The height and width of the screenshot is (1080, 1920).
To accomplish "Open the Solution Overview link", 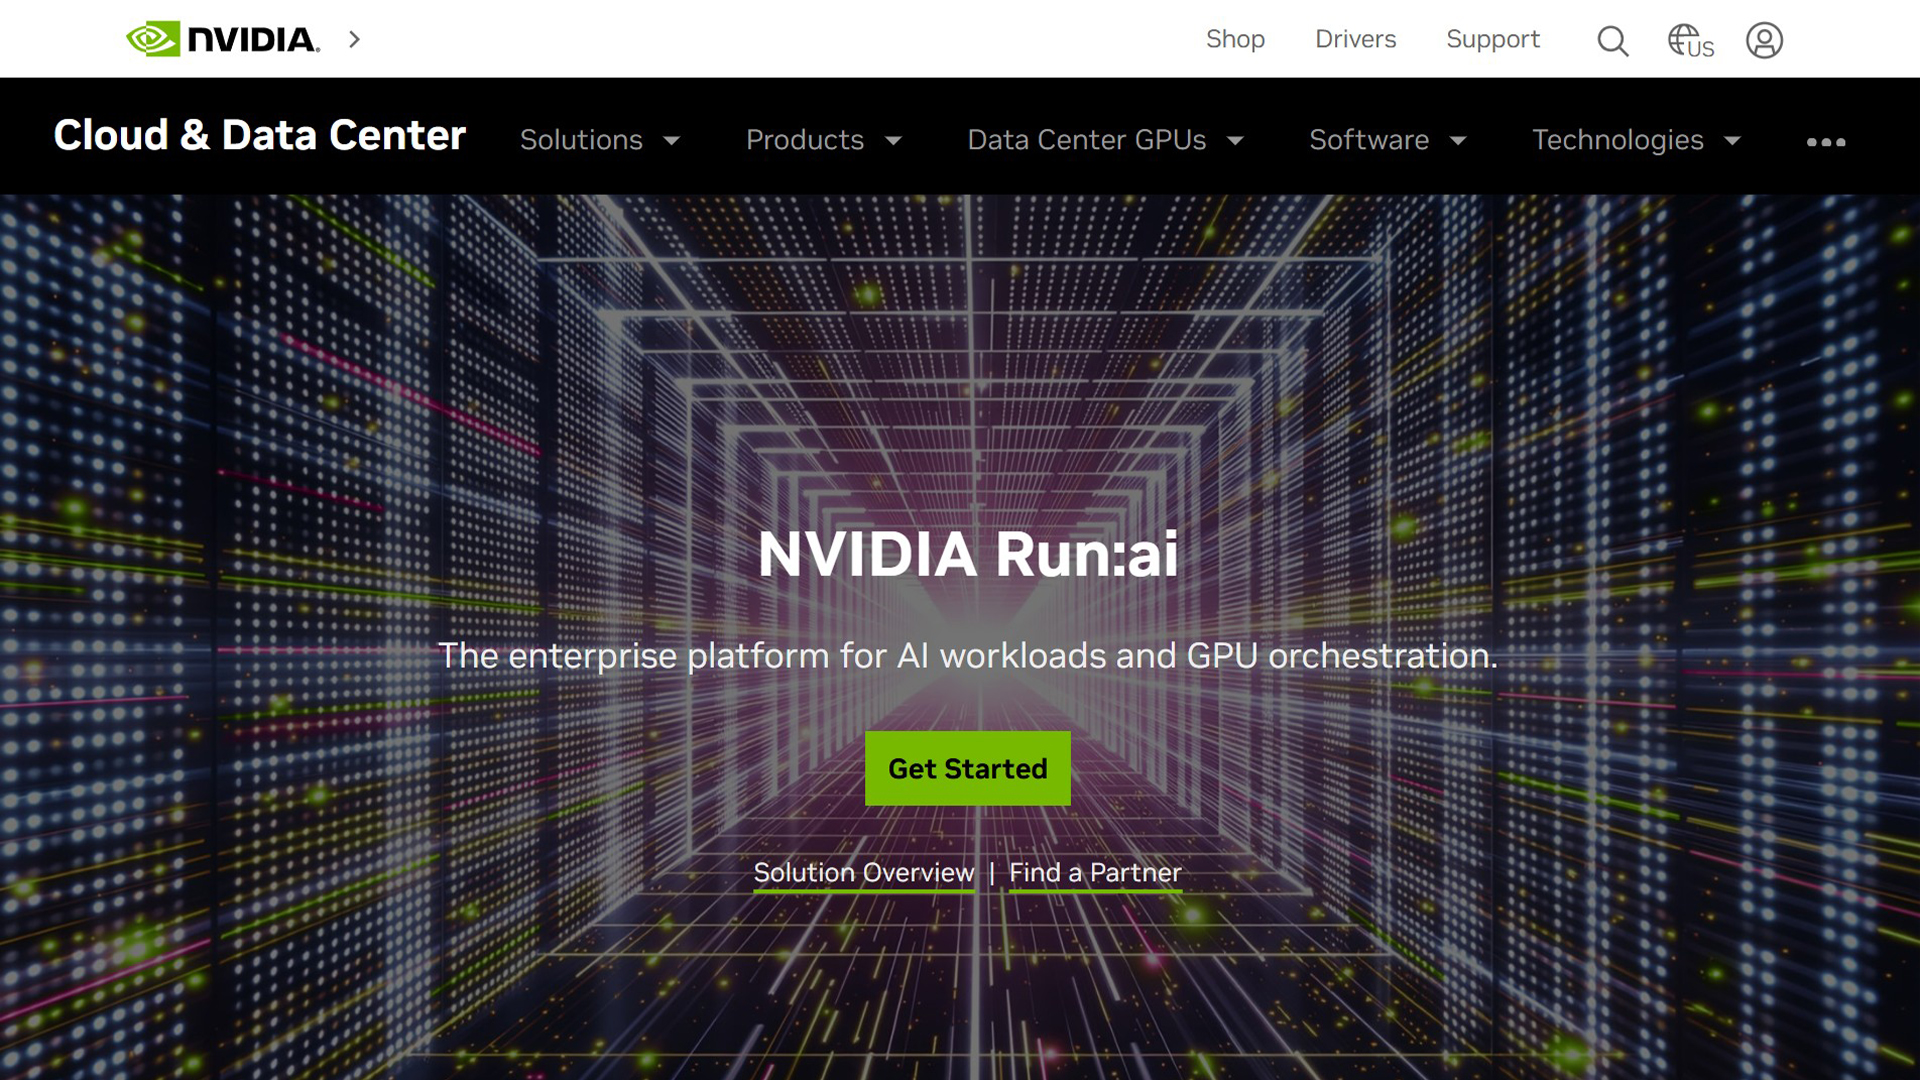I will pyautogui.click(x=864, y=873).
